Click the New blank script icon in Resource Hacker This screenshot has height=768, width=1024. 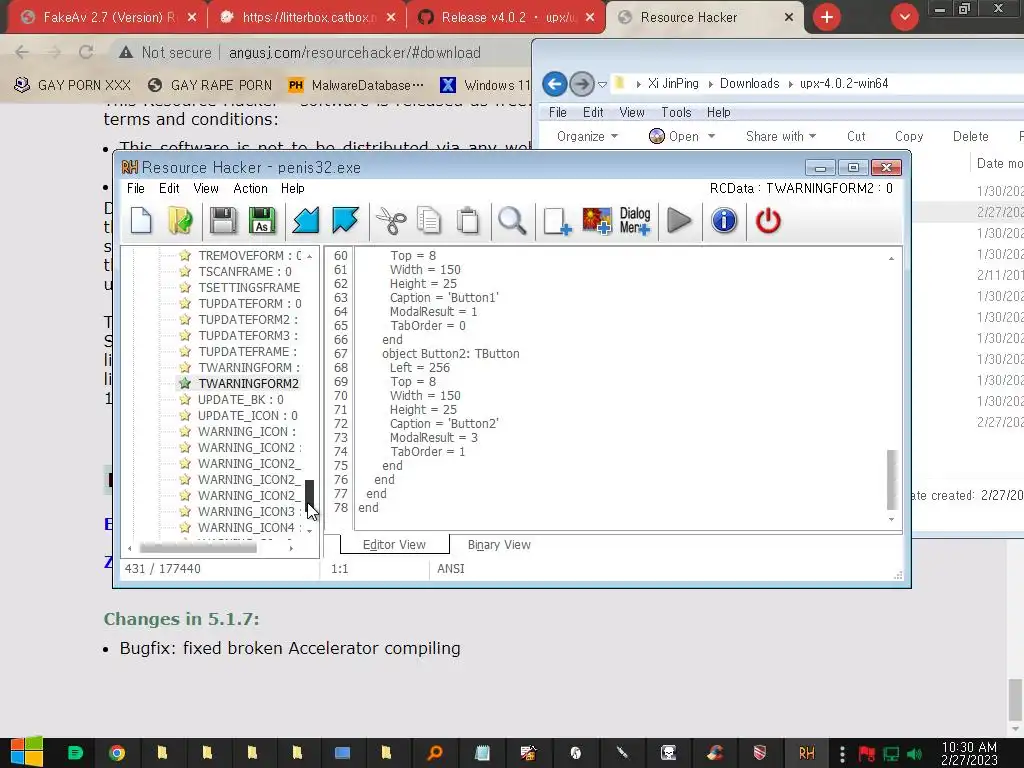pos(141,221)
